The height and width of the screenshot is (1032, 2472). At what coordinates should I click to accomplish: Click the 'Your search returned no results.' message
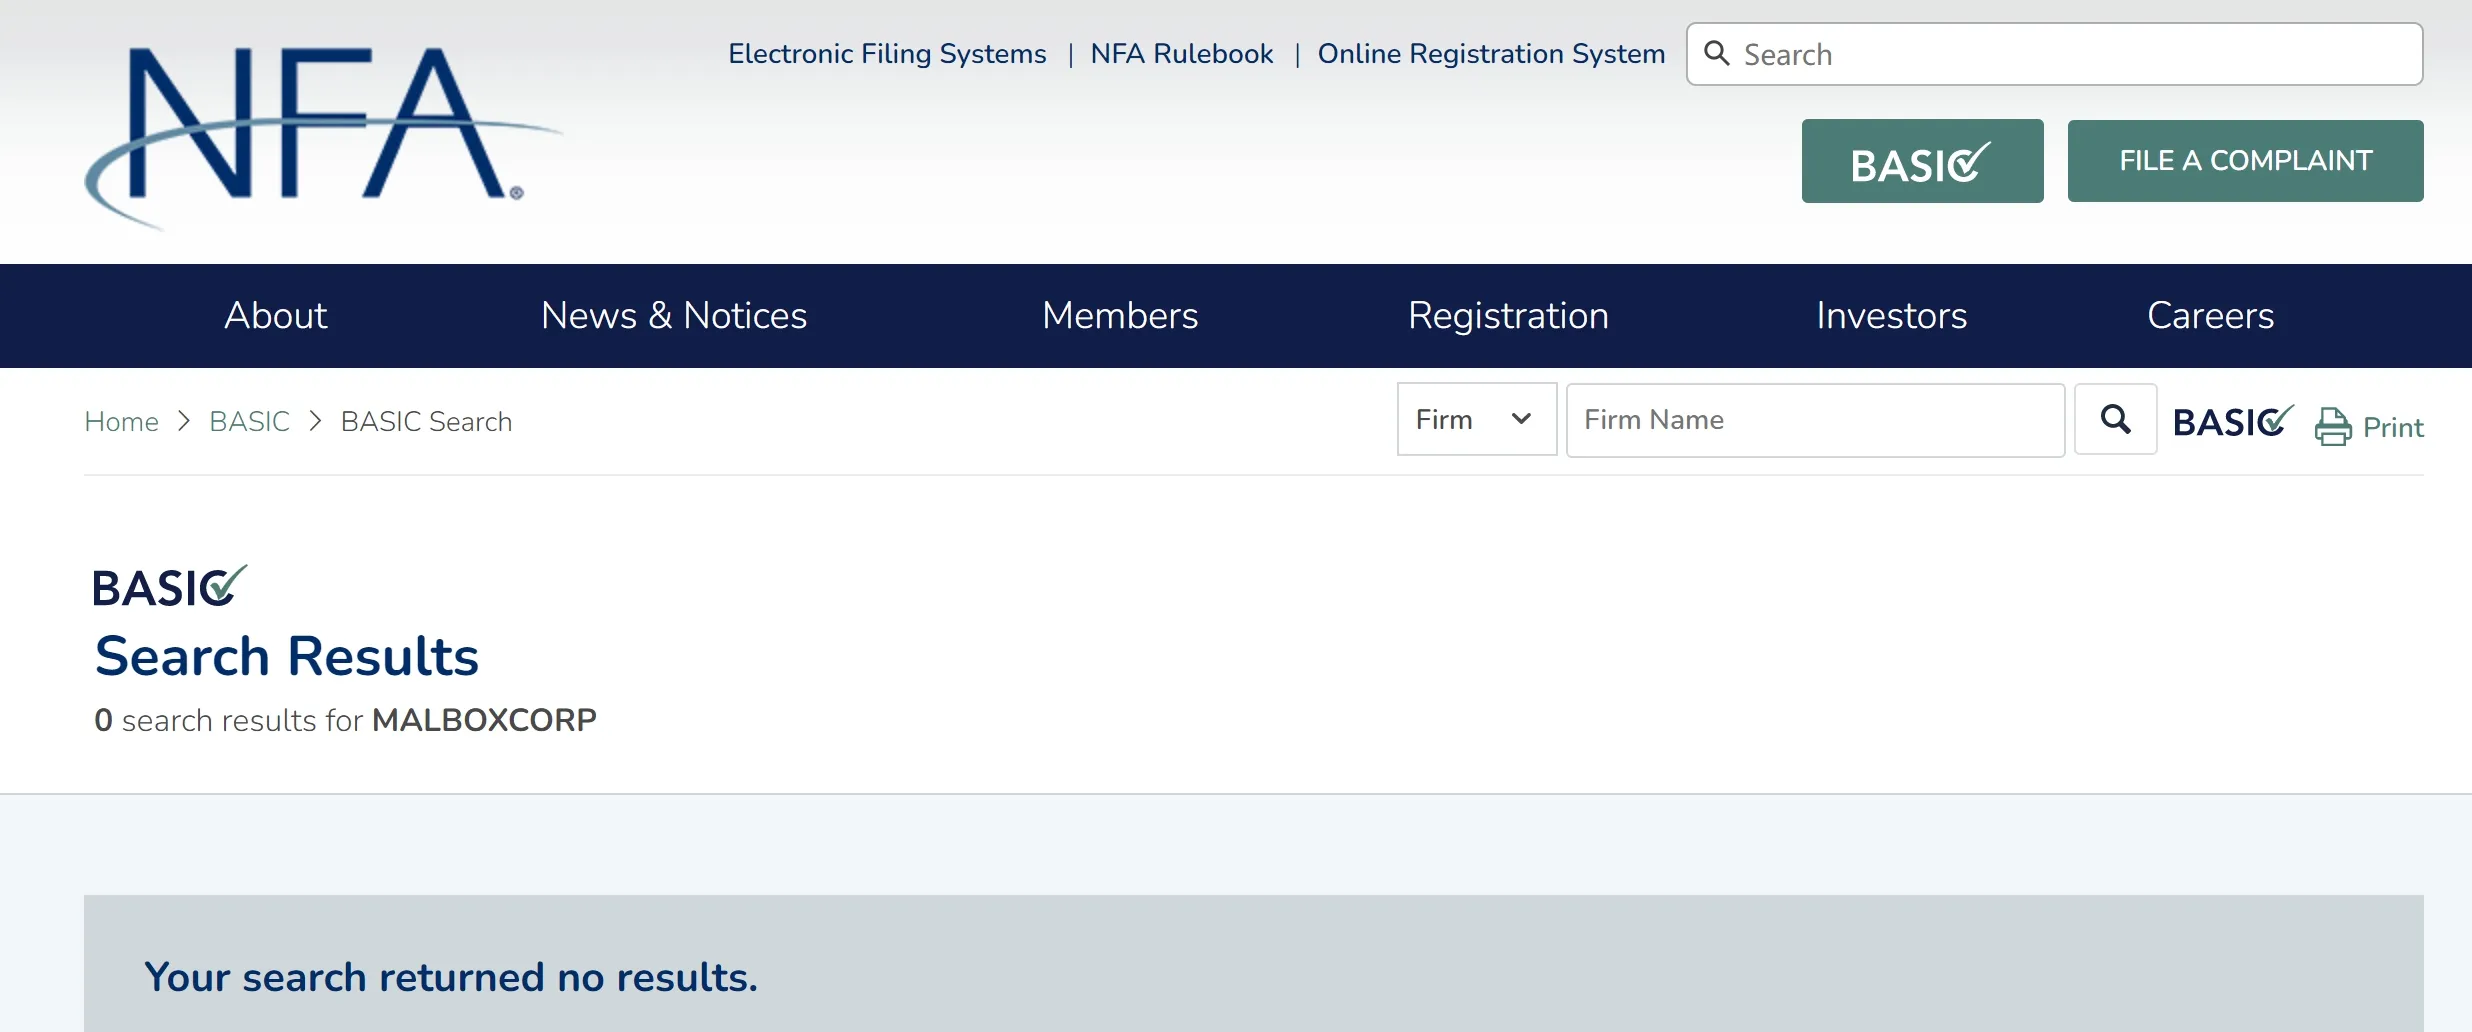coord(451,977)
